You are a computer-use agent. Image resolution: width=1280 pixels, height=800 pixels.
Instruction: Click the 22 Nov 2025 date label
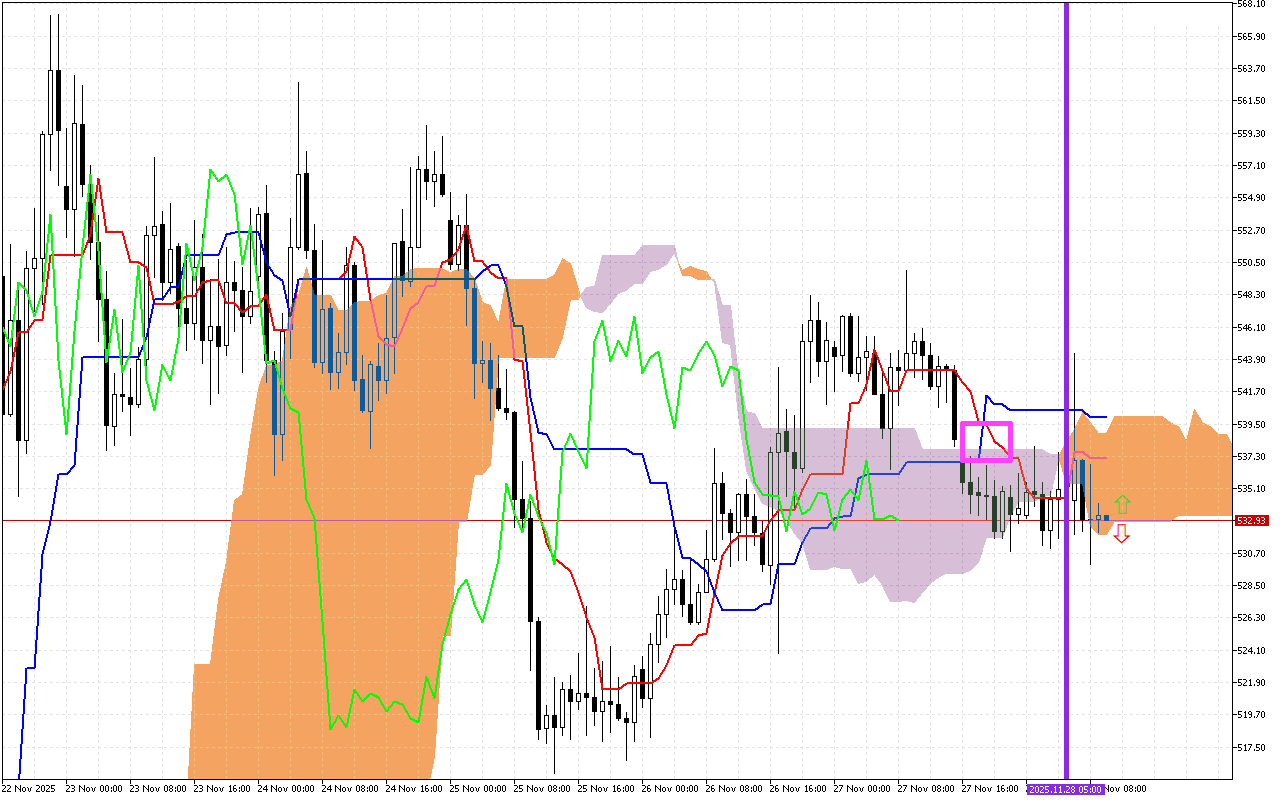click(x=29, y=789)
